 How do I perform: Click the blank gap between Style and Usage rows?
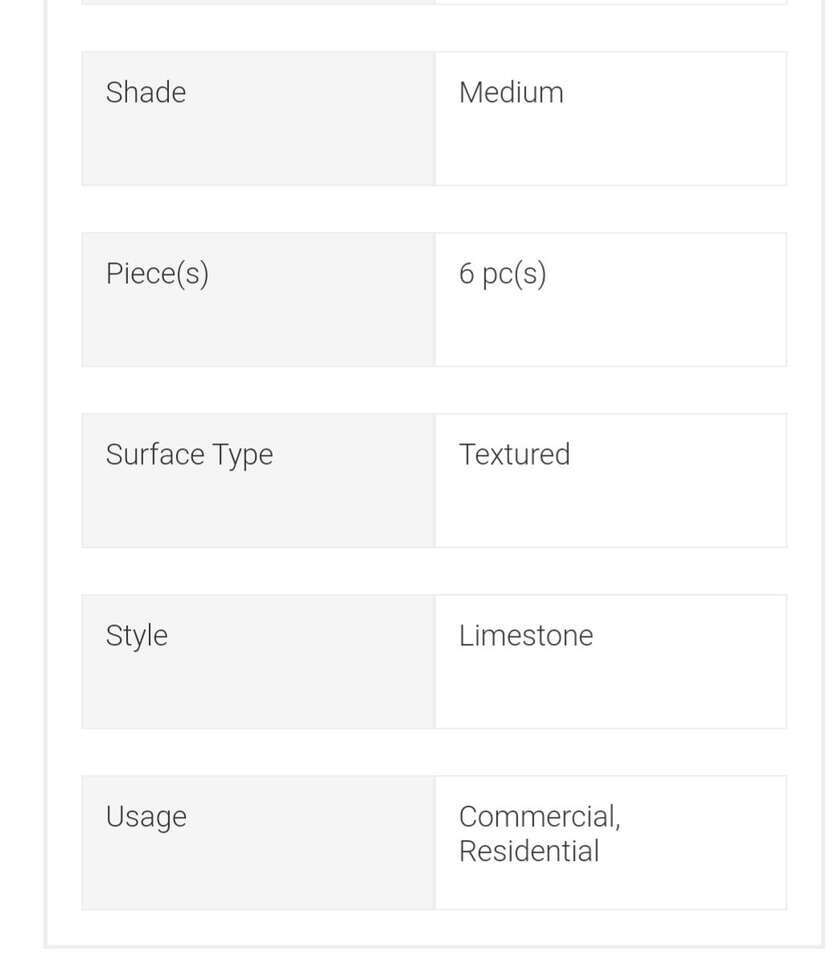pyautogui.click(x=434, y=752)
